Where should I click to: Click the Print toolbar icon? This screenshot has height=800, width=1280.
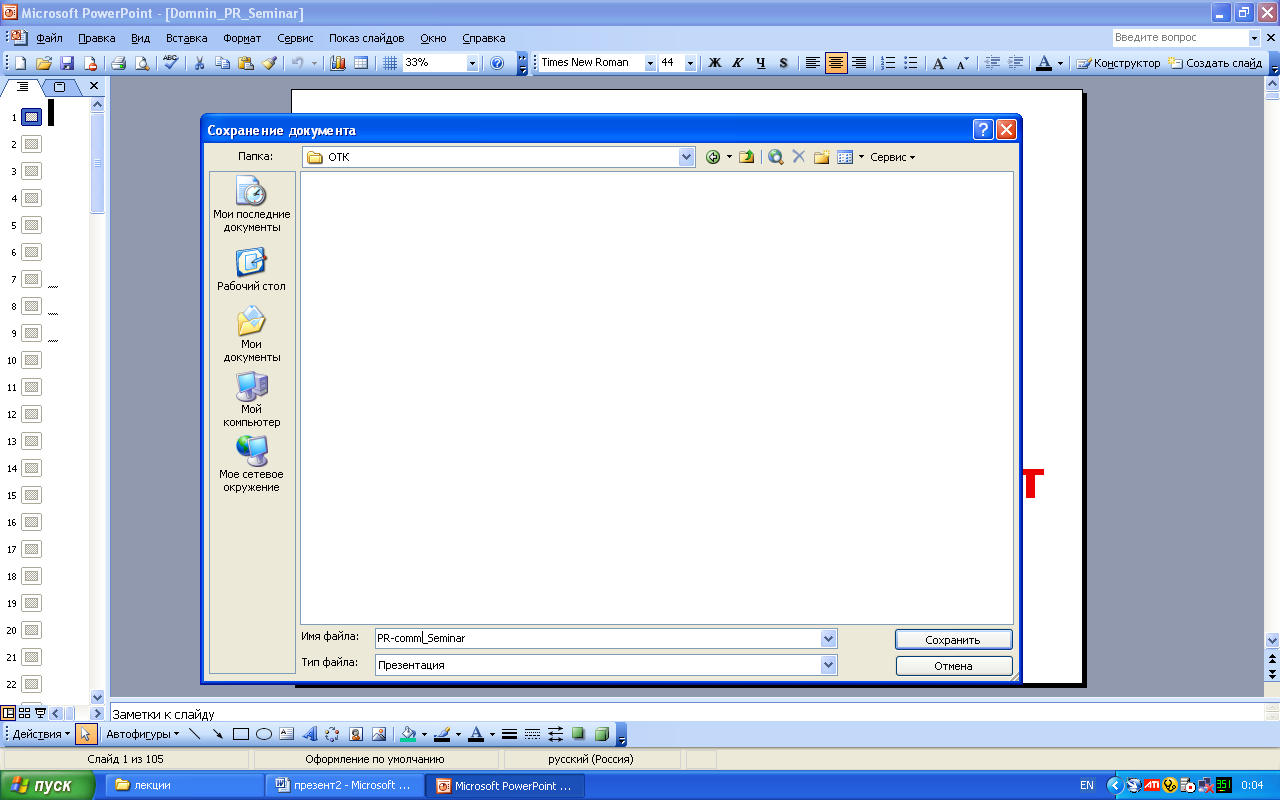click(x=118, y=63)
